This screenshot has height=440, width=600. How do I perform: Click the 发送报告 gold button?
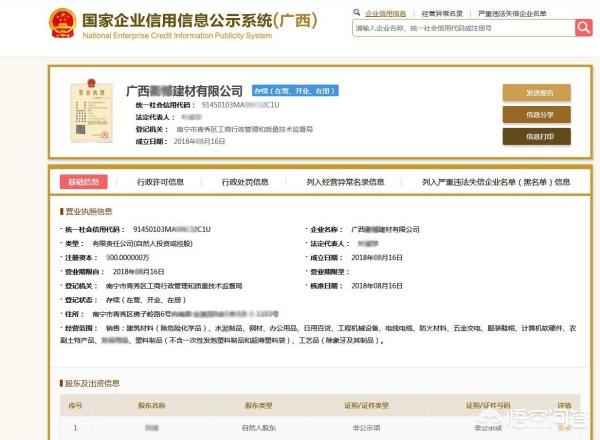tap(536, 93)
